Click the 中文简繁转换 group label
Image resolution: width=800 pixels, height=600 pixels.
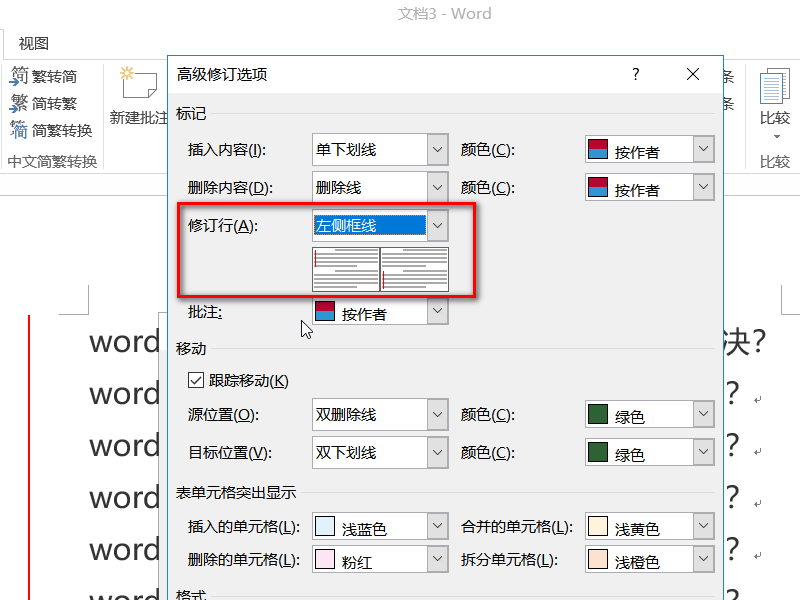point(52,161)
